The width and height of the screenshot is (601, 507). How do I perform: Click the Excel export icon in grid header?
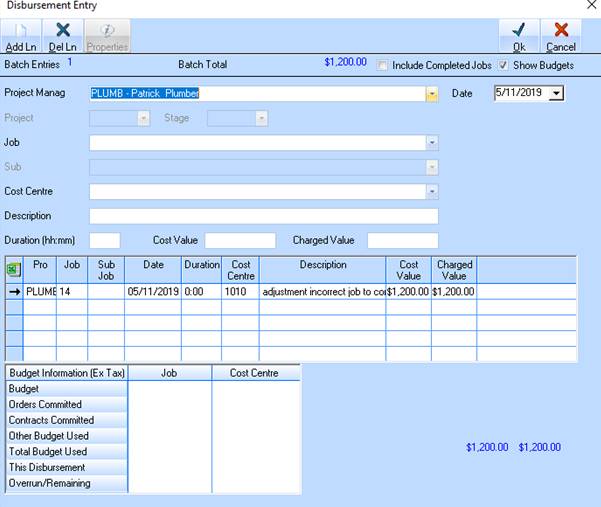pyautogui.click(x=14, y=269)
